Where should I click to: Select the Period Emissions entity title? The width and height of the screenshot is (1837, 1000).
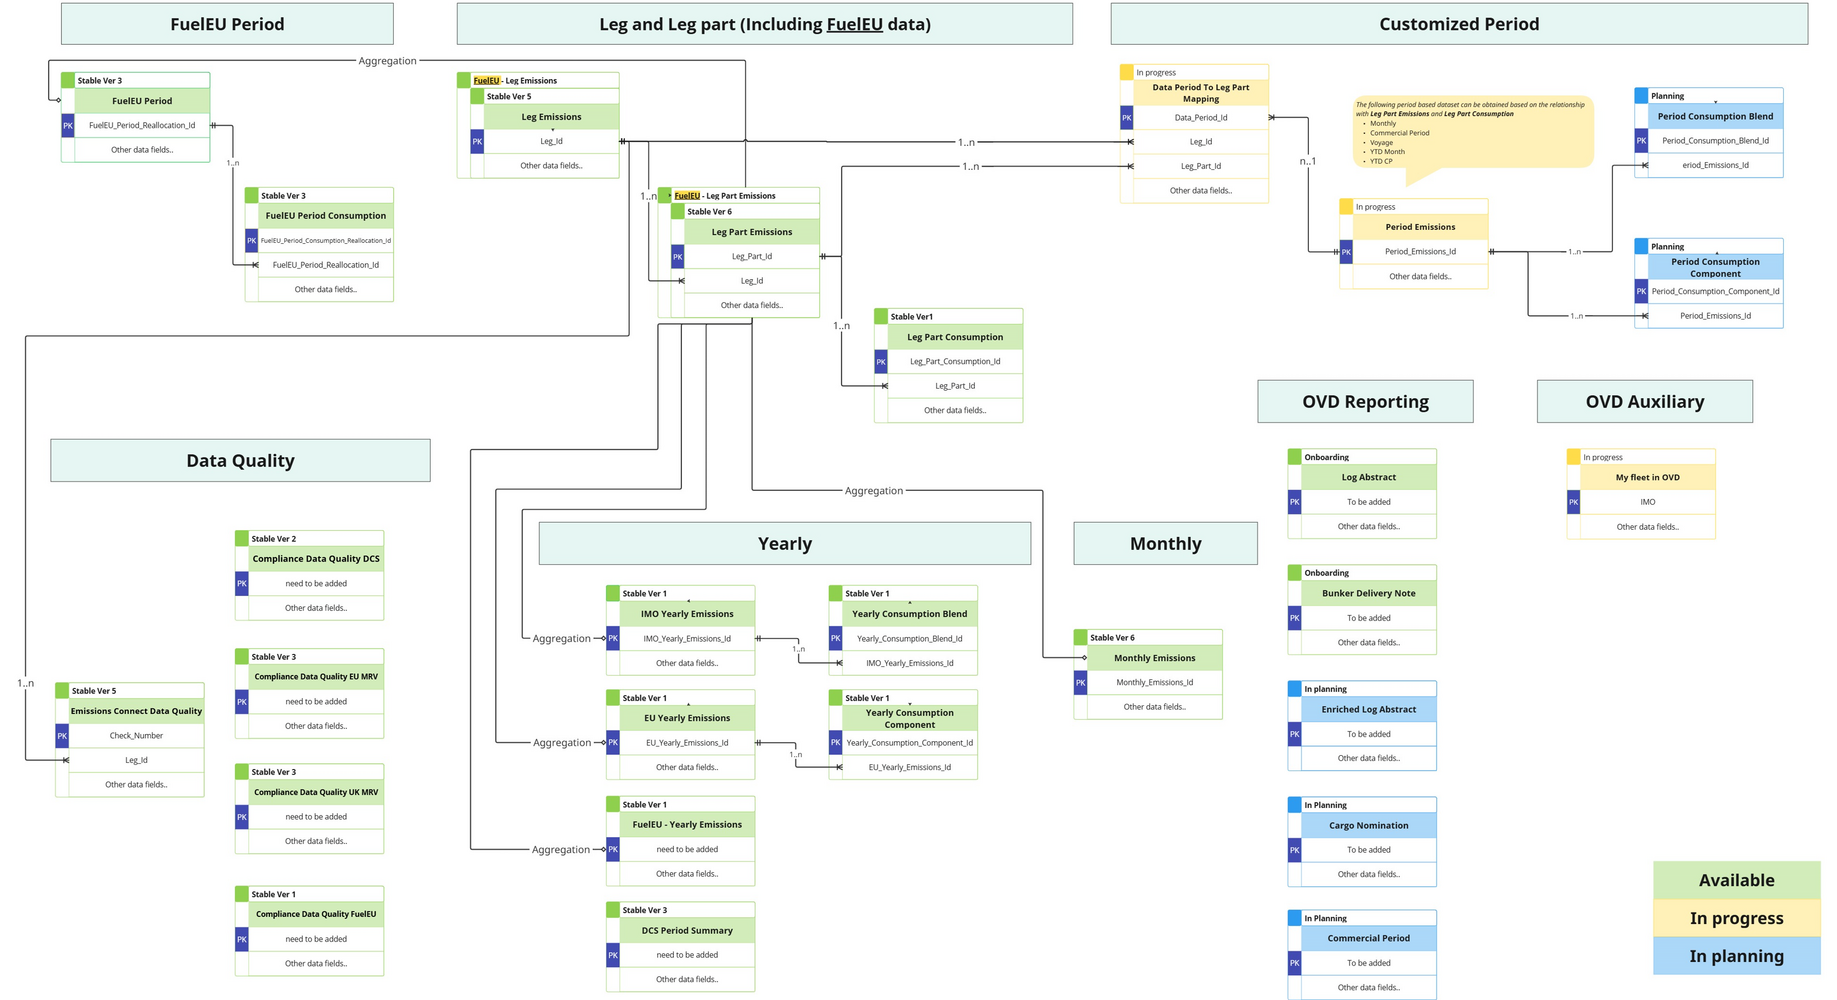(x=1421, y=227)
